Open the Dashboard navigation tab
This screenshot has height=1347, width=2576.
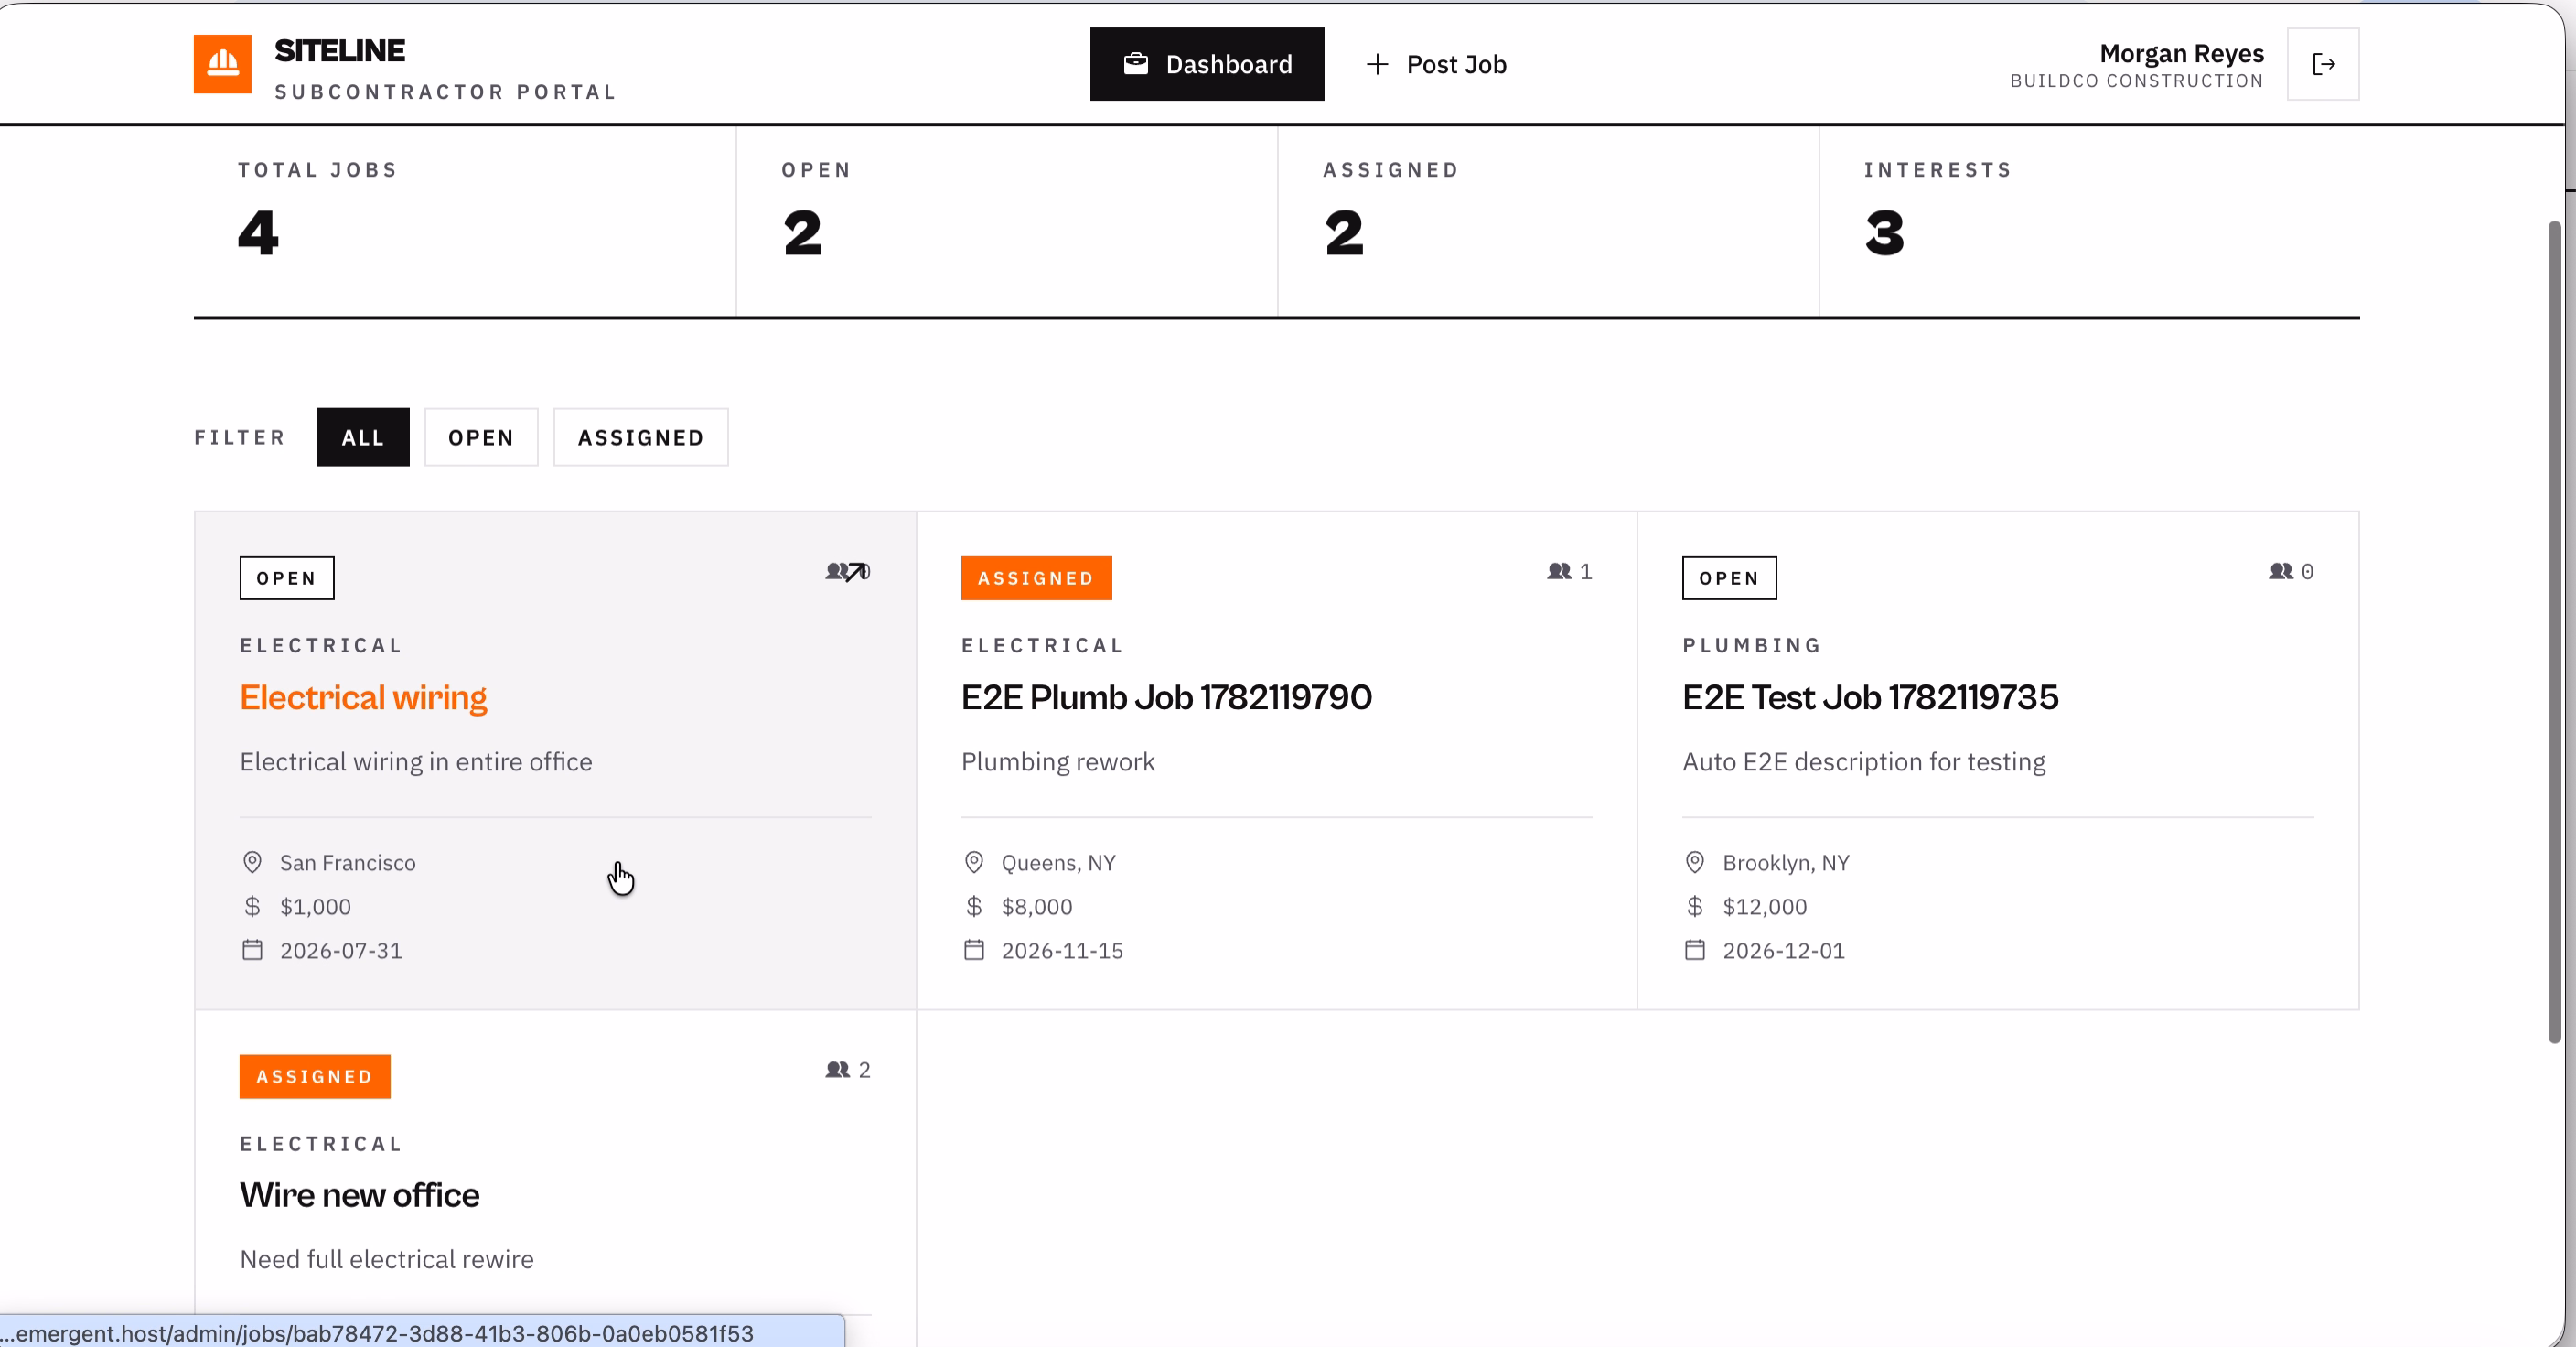[x=1207, y=64]
